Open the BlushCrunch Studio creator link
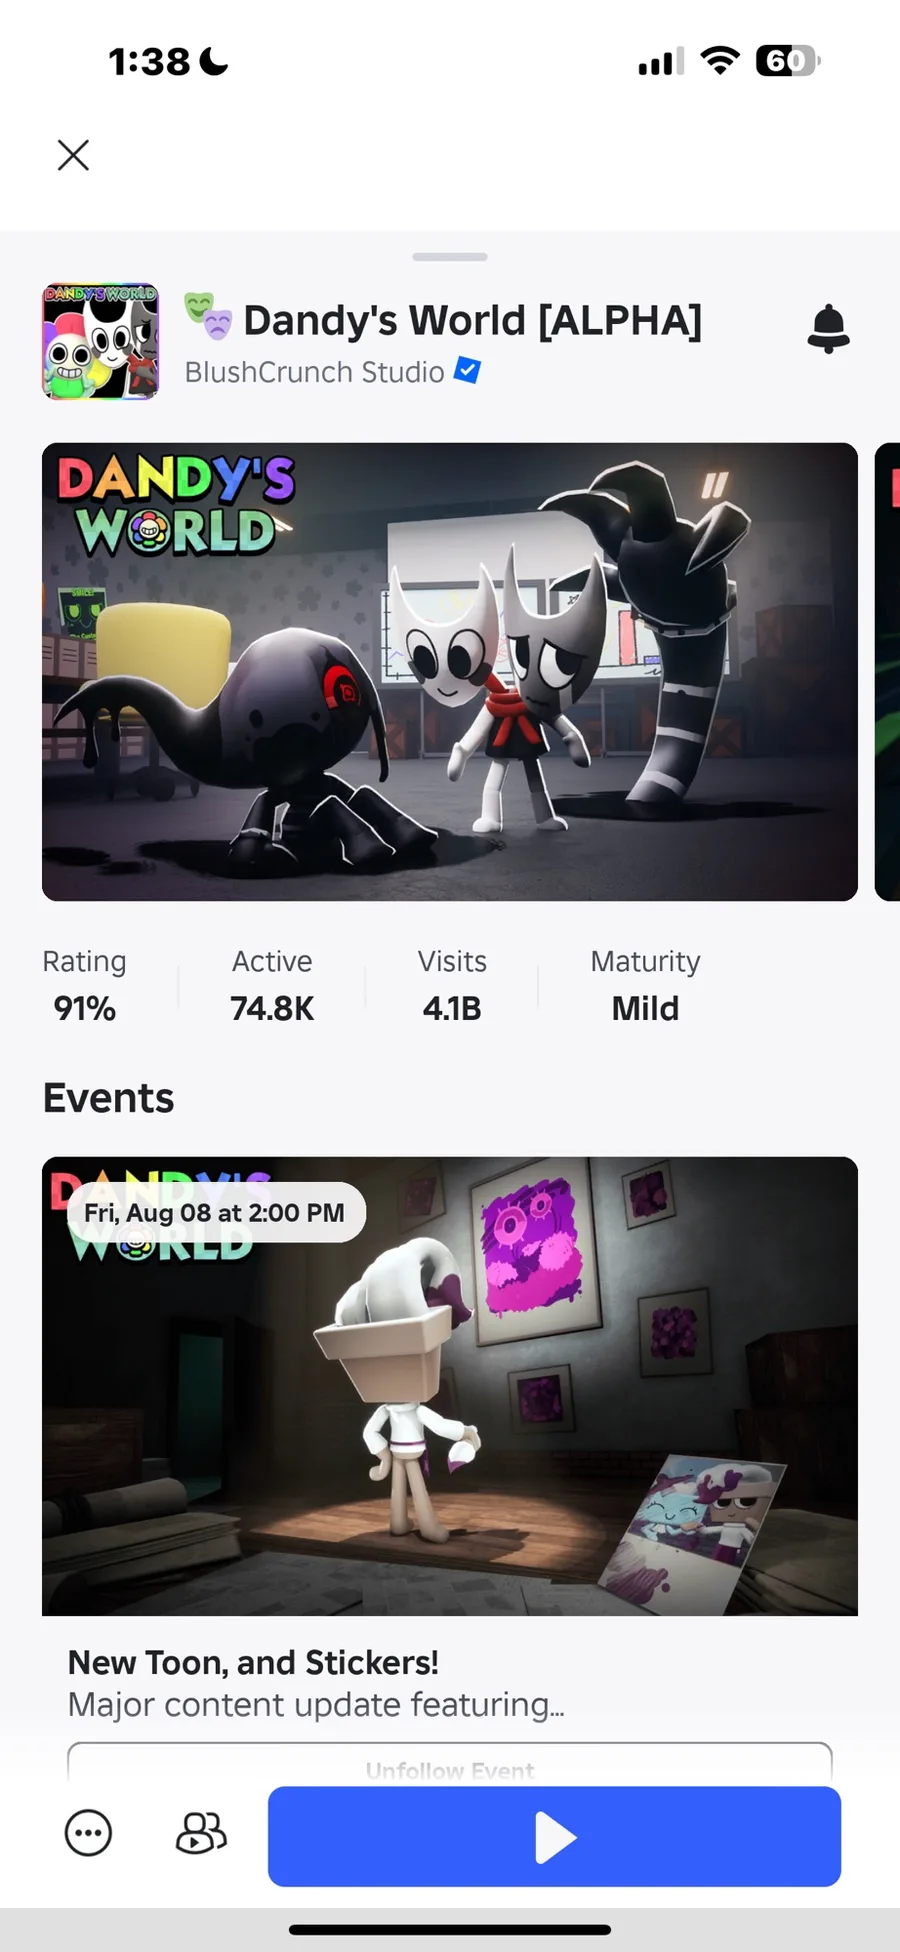This screenshot has width=900, height=1952. [x=314, y=372]
